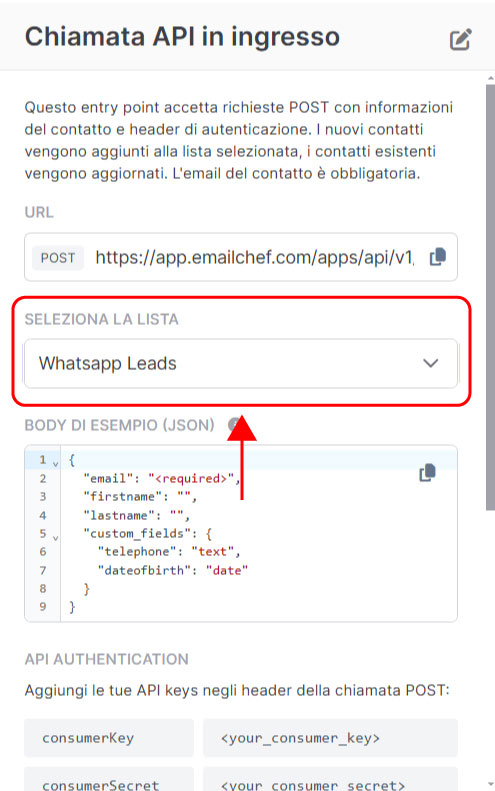Click the <your_consumer_key> placeholder value

pos(331,738)
